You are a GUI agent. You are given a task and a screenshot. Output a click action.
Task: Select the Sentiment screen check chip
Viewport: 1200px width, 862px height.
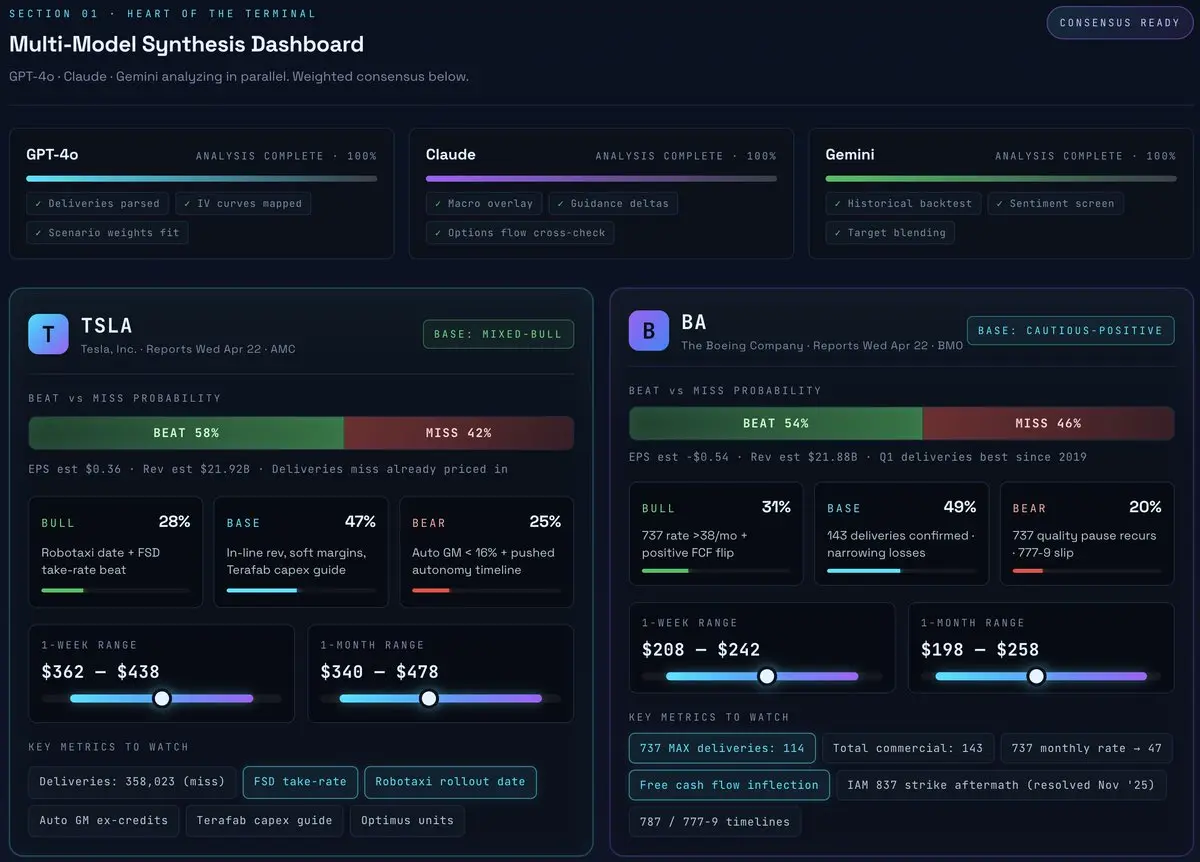(x=1055, y=203)
